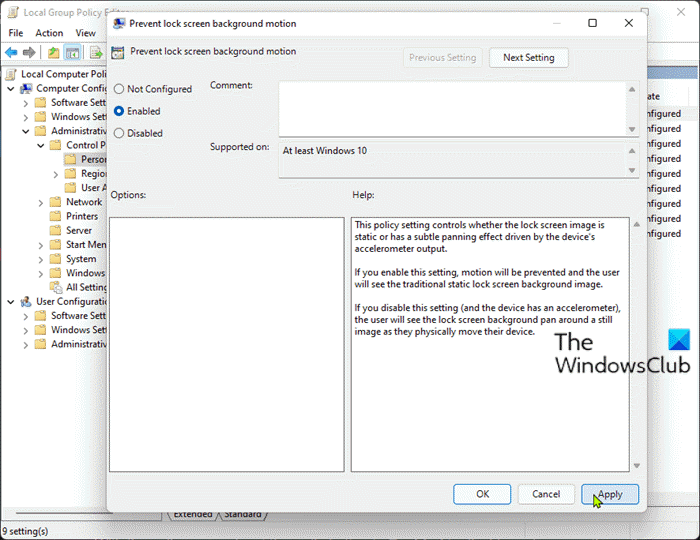Click Comment box scroll down arrow
The image size is (700, 540).
point(632,129)
